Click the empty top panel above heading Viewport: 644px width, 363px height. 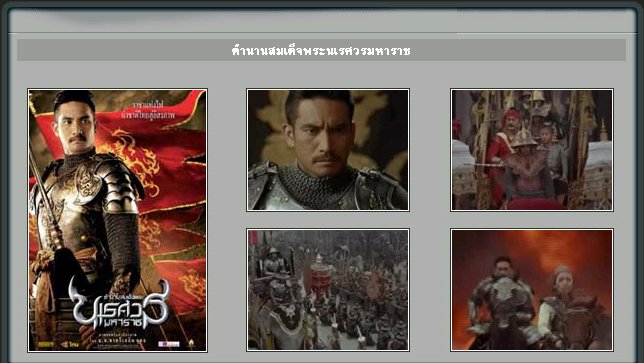point(322,21)
